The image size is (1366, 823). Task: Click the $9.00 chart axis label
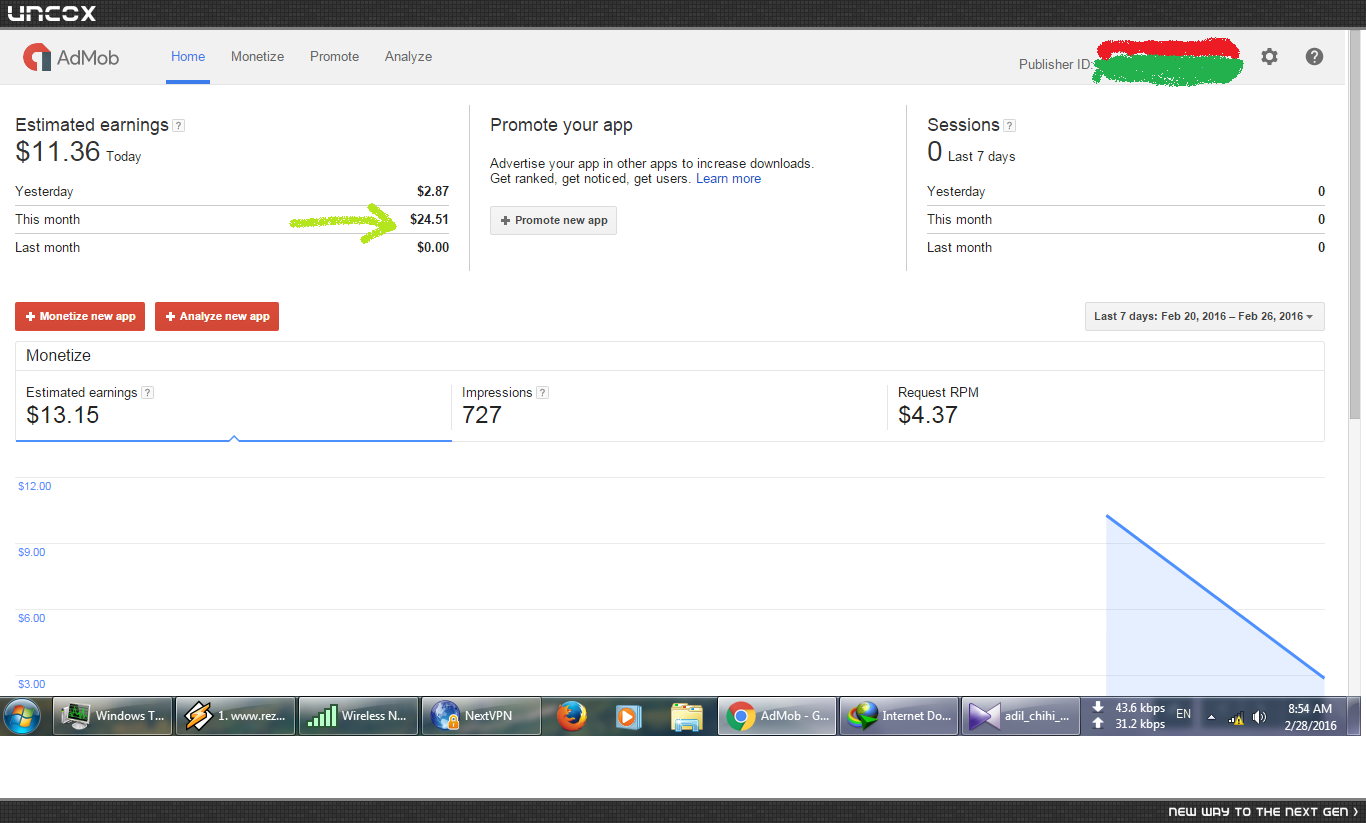32,552
